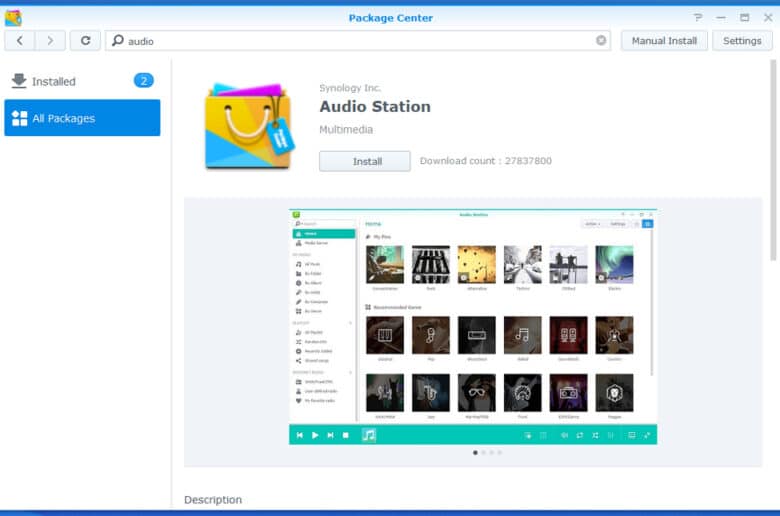Image resolution: width=780 pixels, height=516 pixels.
Task: Click the Installed count badge '2'
Action: (144, 81)
